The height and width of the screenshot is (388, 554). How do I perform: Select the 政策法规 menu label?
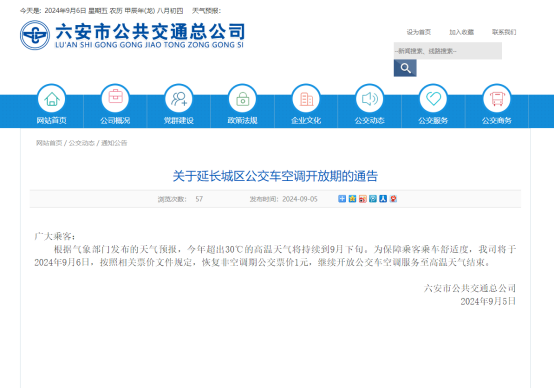(242, 120)
